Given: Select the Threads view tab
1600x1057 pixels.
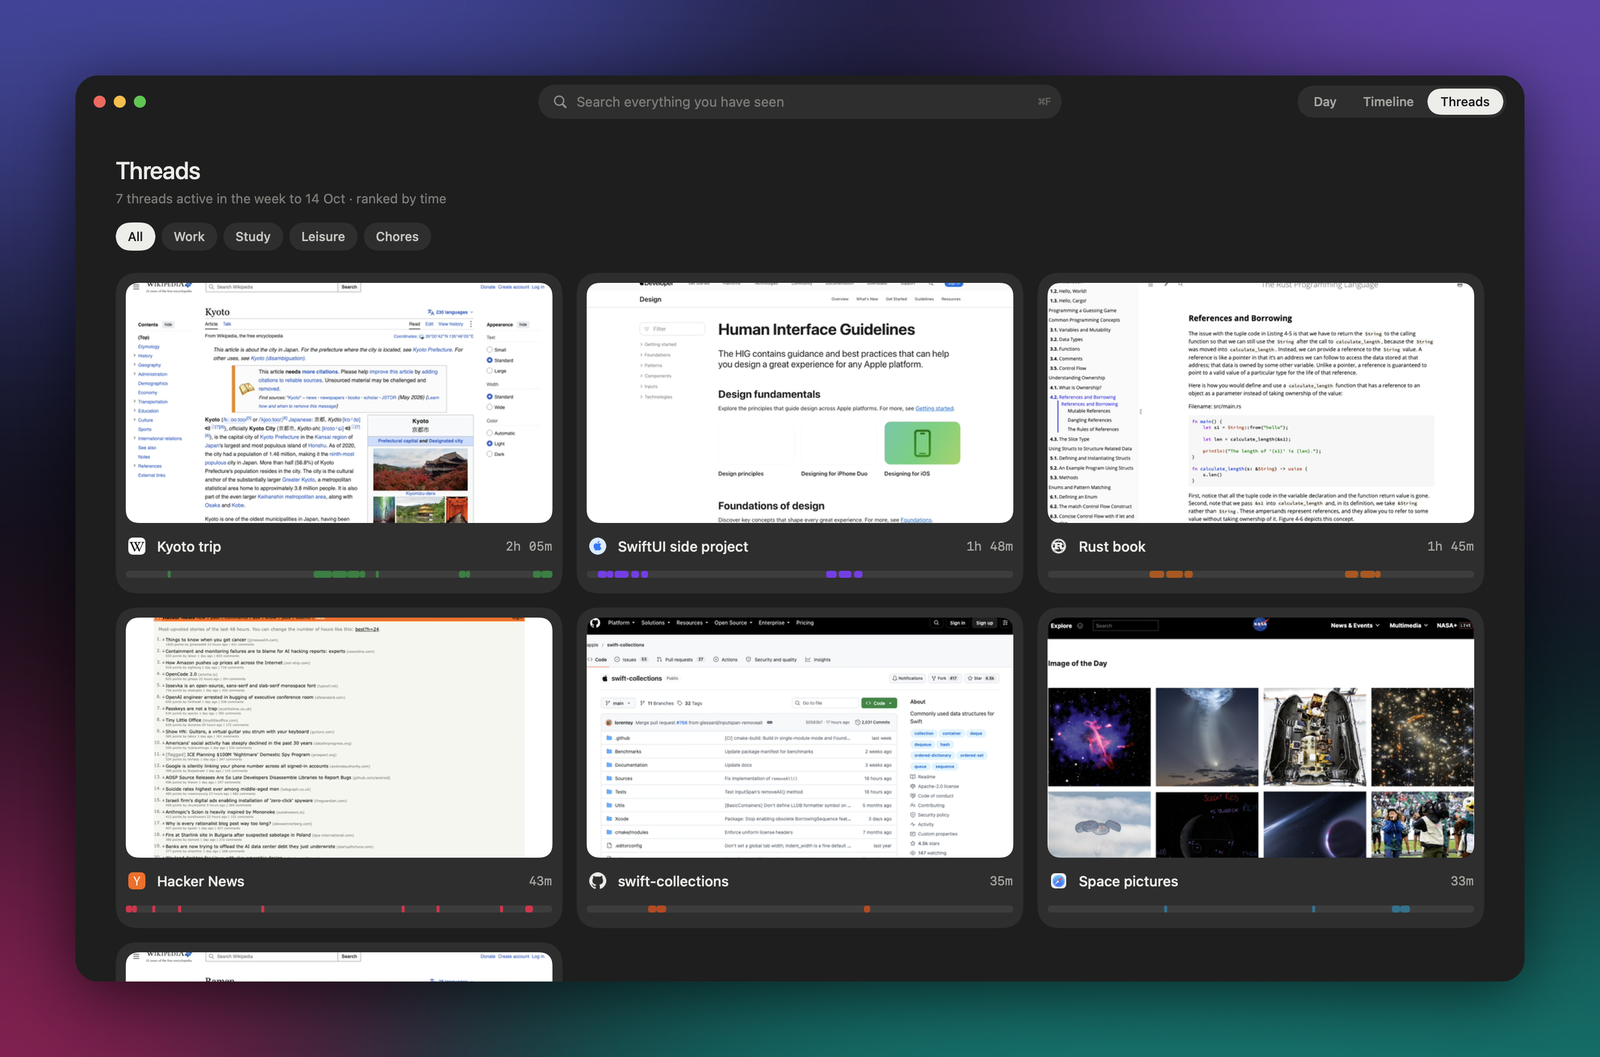Looking at the screenshot, I should tap(1465, 102).
